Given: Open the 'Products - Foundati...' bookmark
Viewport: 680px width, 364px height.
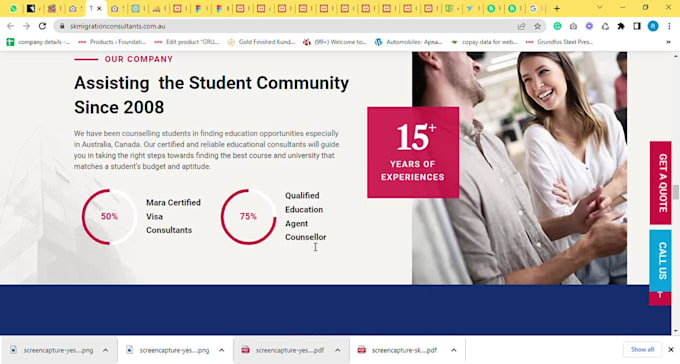Looking at the screenshot, I should tap(112, 42).
